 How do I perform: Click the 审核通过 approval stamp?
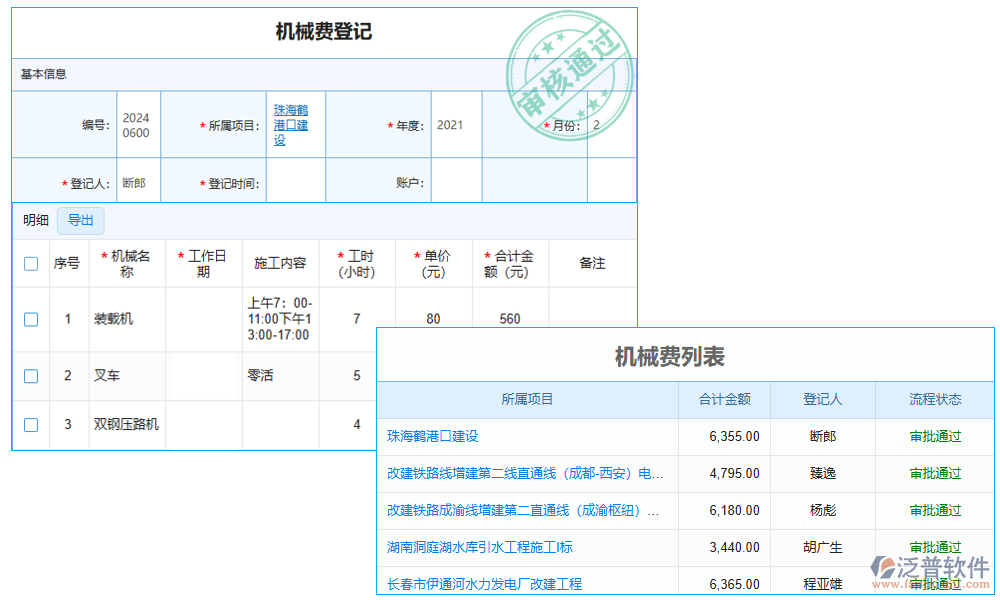(x=570, y=70)
